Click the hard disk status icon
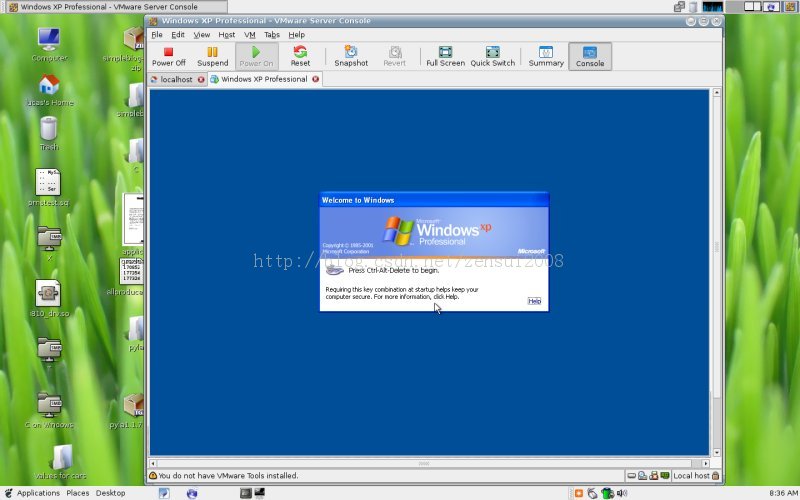 pos(632,476)
